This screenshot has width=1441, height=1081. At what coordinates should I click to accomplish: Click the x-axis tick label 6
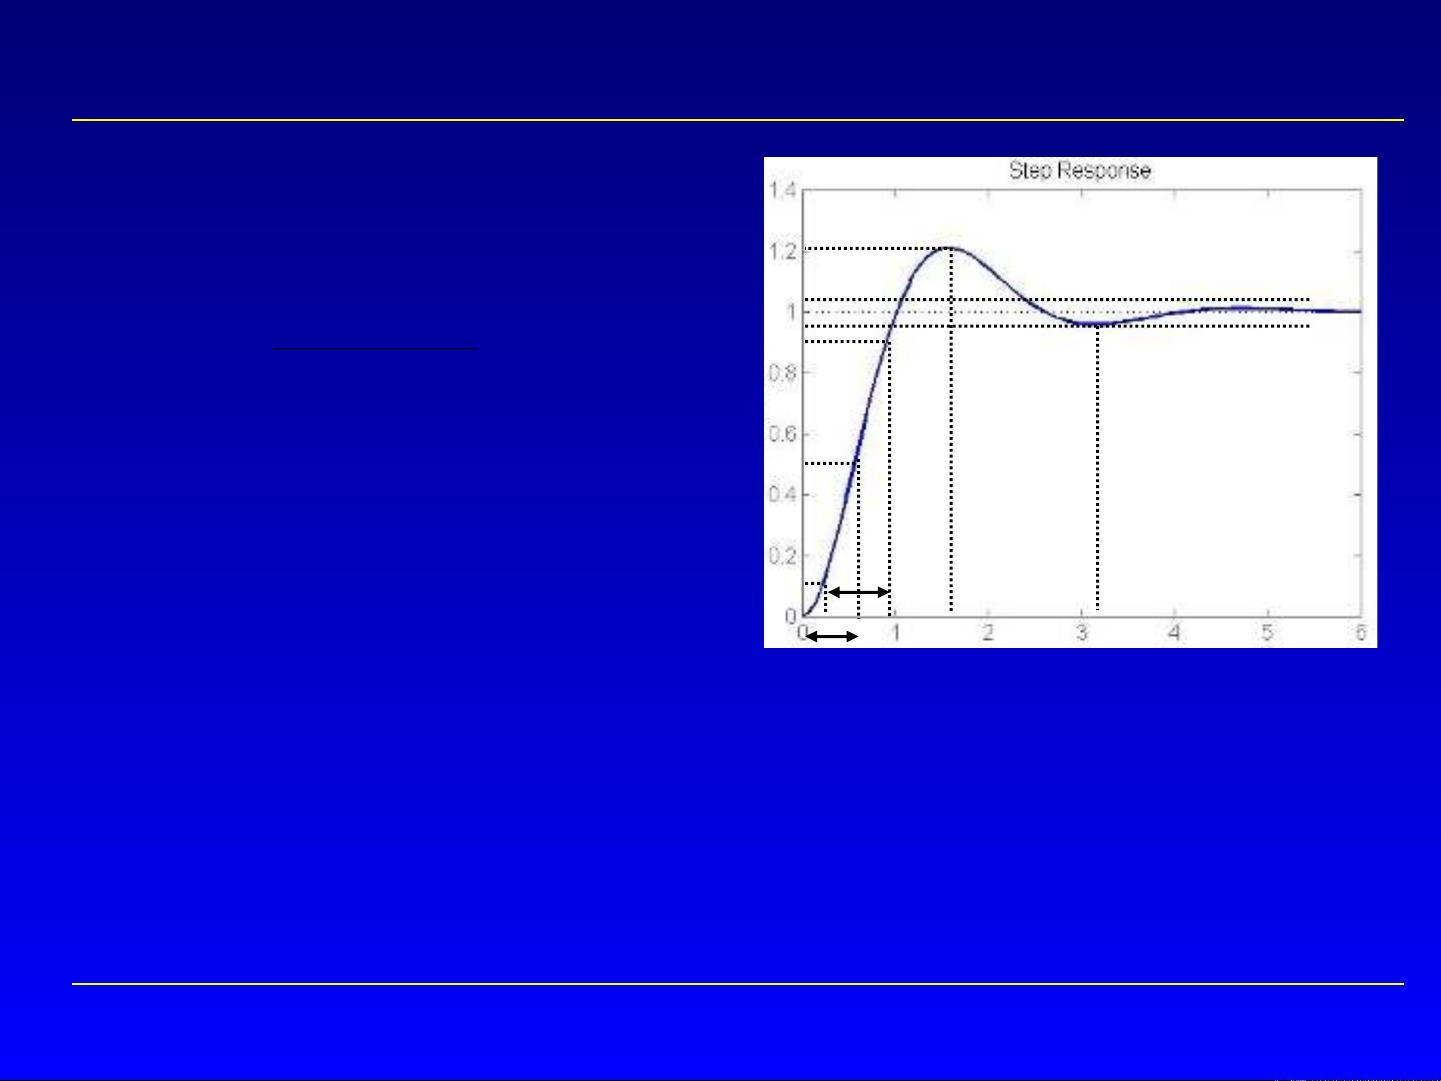1360,633
